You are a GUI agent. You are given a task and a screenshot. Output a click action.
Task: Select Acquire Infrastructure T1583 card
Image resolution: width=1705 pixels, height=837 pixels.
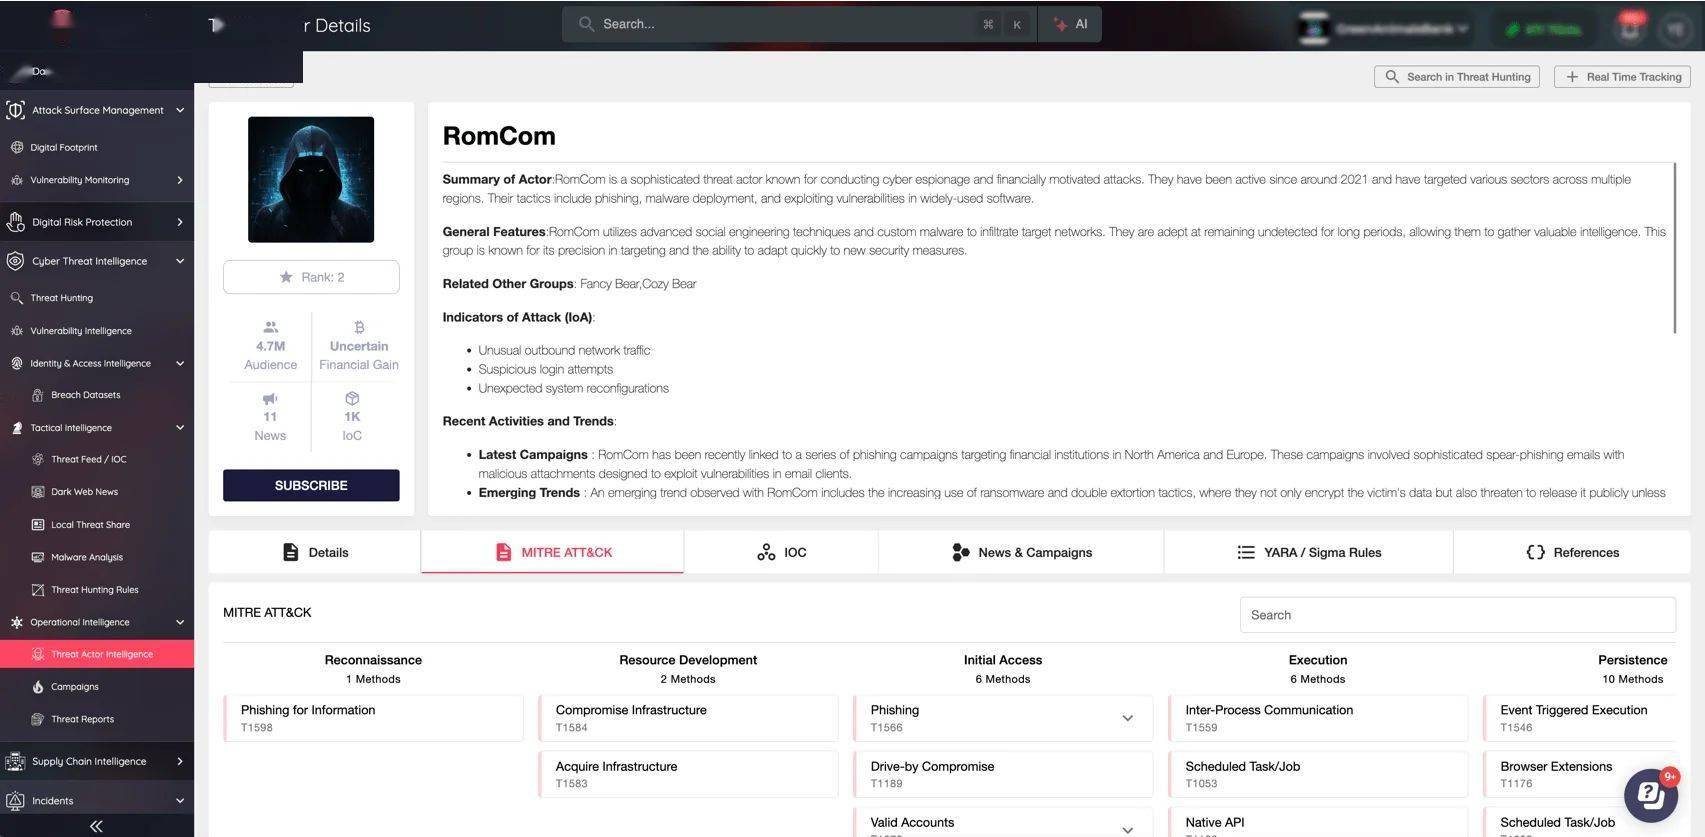[688, 774]
